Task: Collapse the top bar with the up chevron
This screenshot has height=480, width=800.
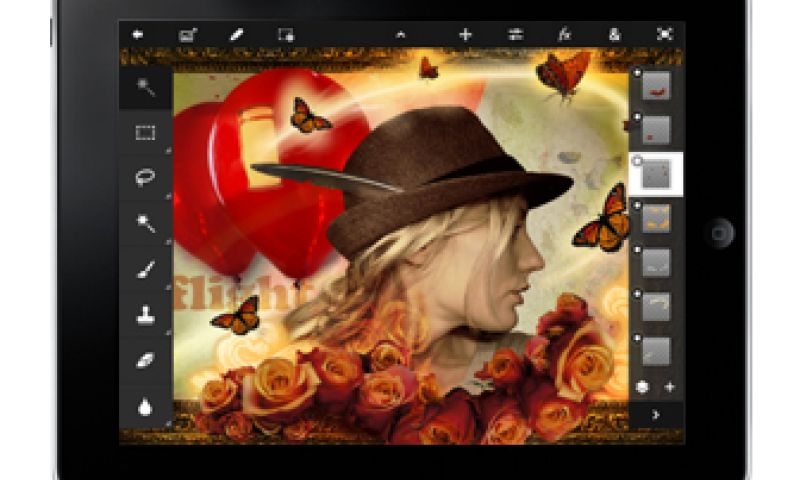Action: (x=401, y=35)
